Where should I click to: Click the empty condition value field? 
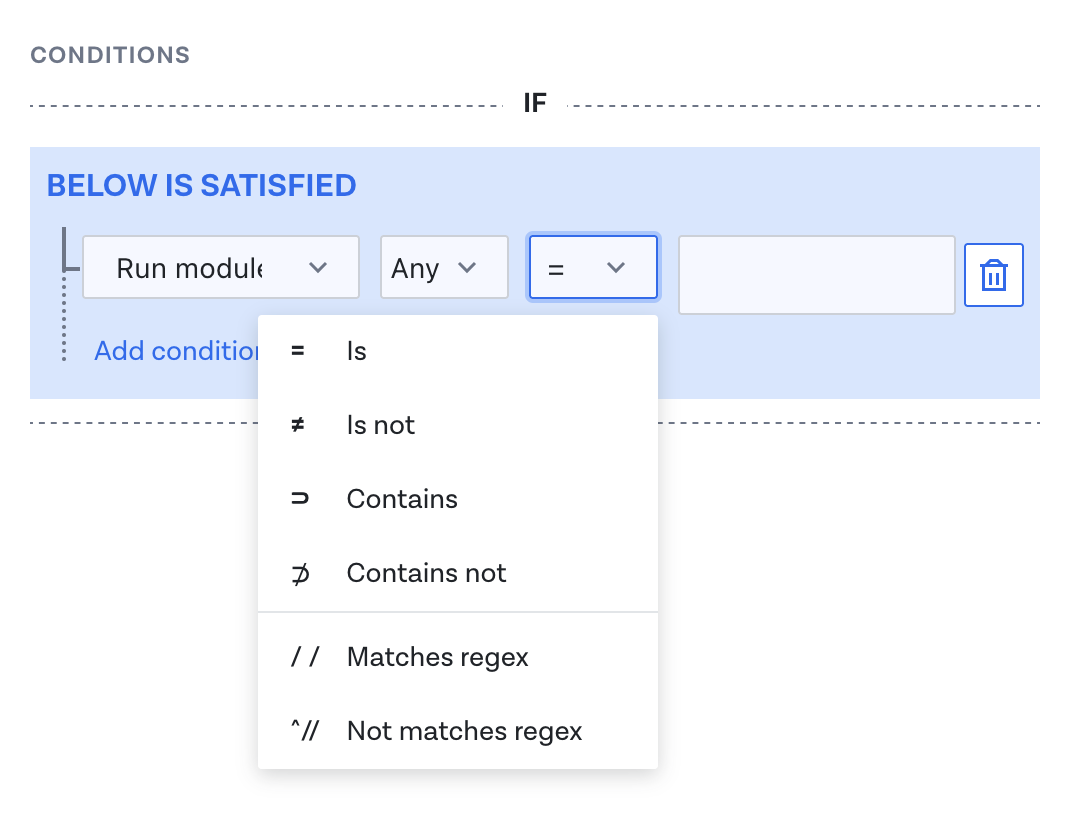816,275
